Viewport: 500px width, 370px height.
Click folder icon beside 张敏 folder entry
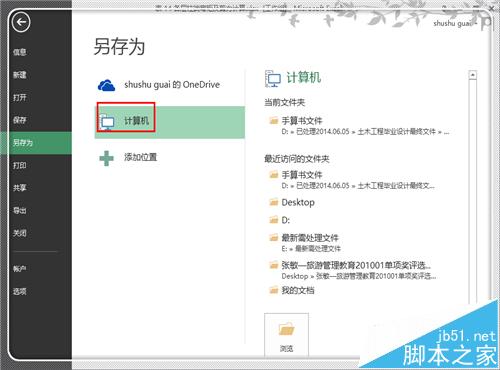274,265
